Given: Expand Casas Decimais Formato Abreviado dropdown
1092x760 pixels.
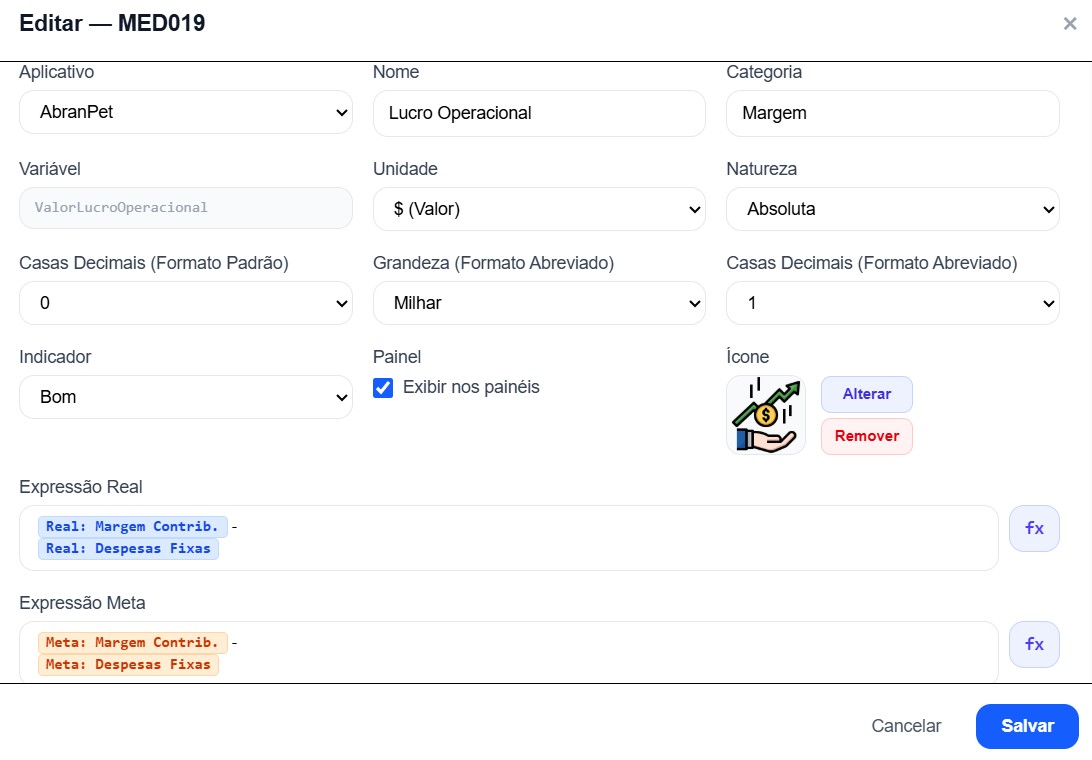Looking at the screenshot, I should 893,303.
